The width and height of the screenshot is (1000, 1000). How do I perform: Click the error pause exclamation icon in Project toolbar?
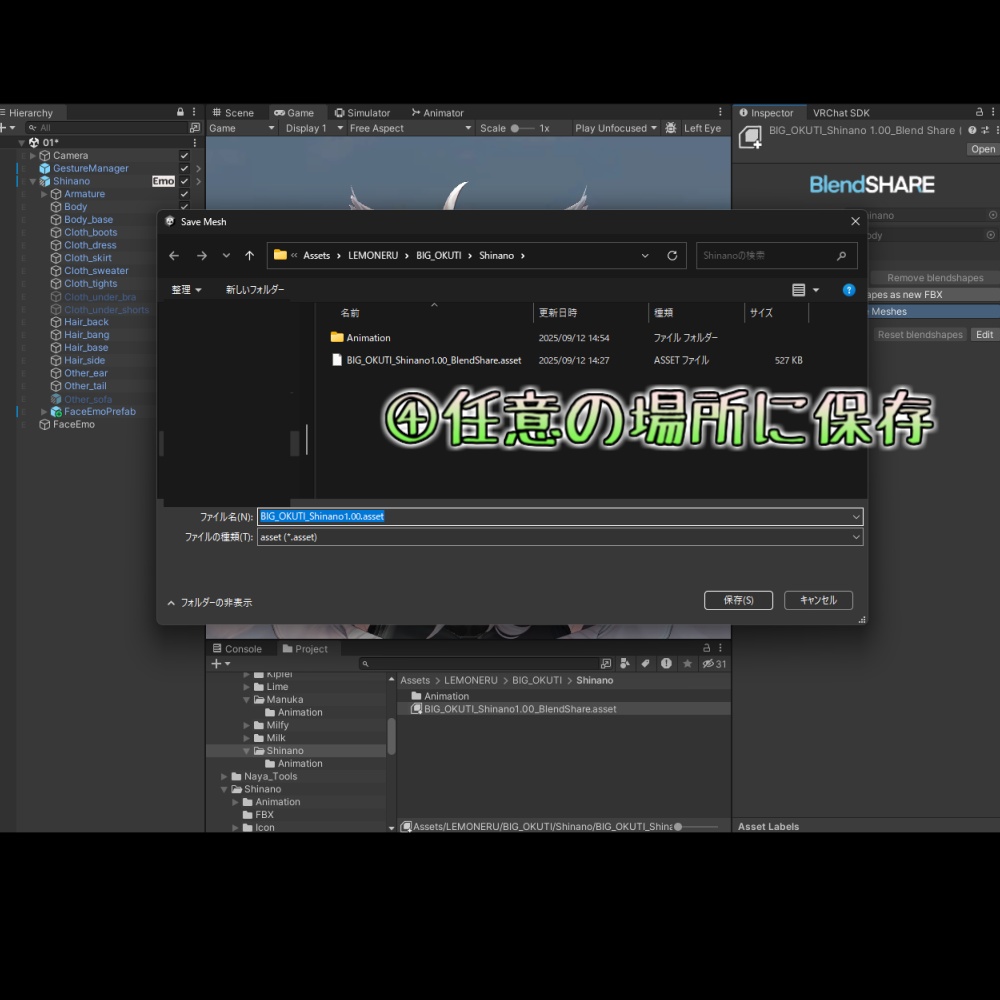666,664
